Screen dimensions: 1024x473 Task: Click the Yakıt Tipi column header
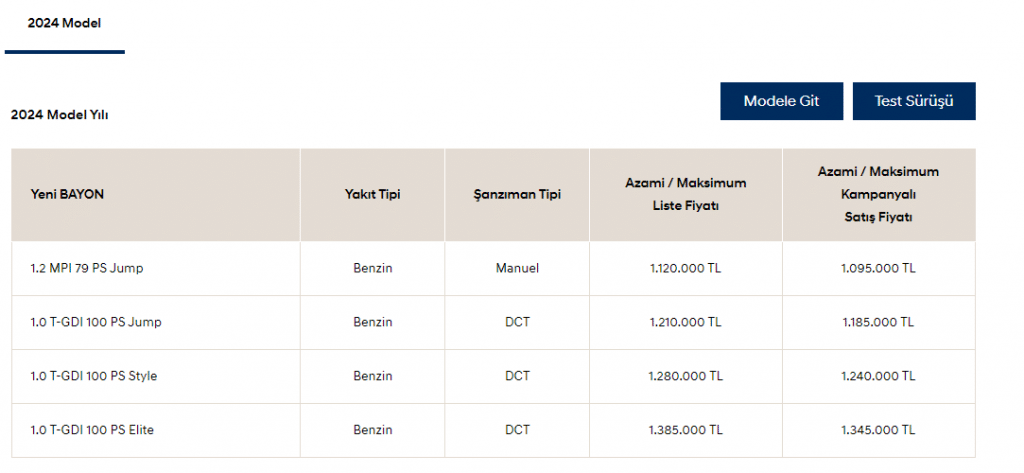click(372, 195)
